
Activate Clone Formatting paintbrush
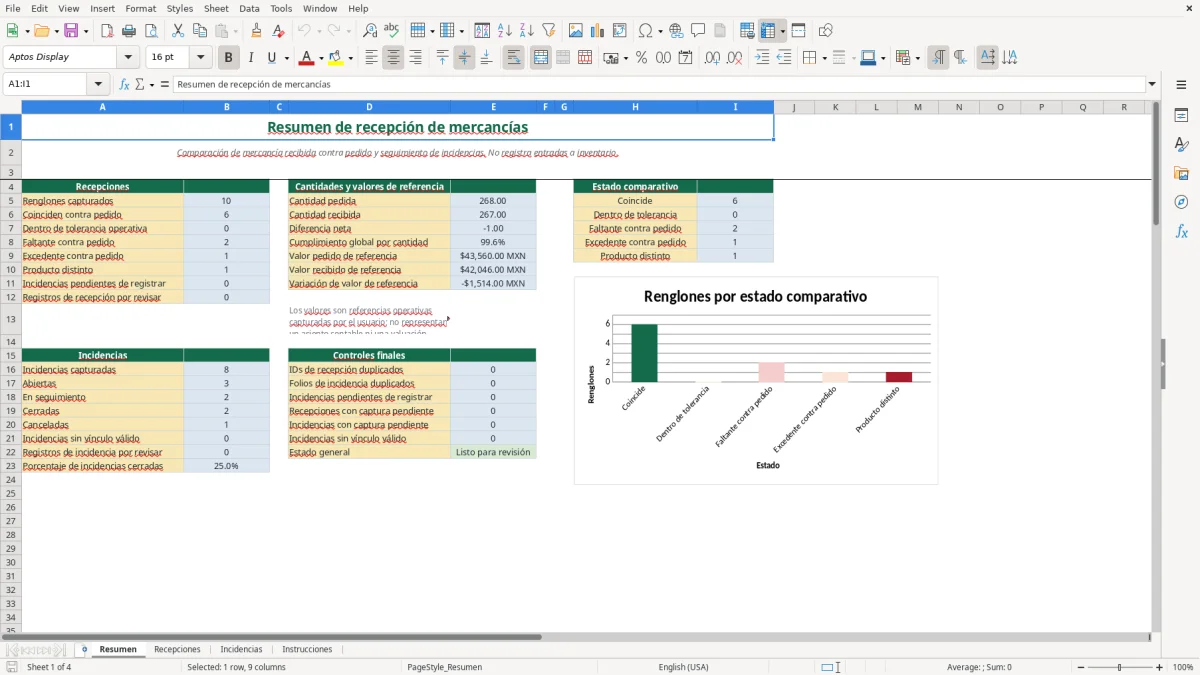pyautogui.click(x=256, y=31)
